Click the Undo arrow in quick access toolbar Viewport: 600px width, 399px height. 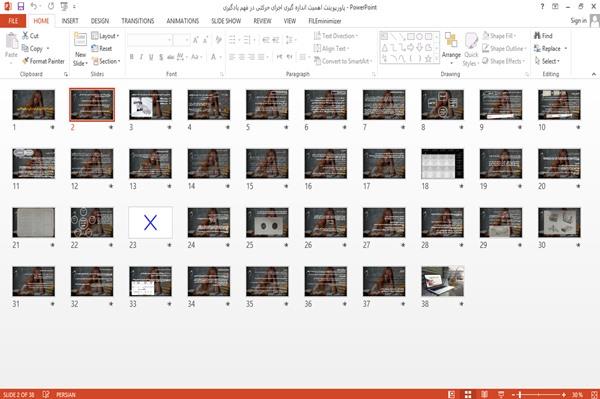[34, 7]
